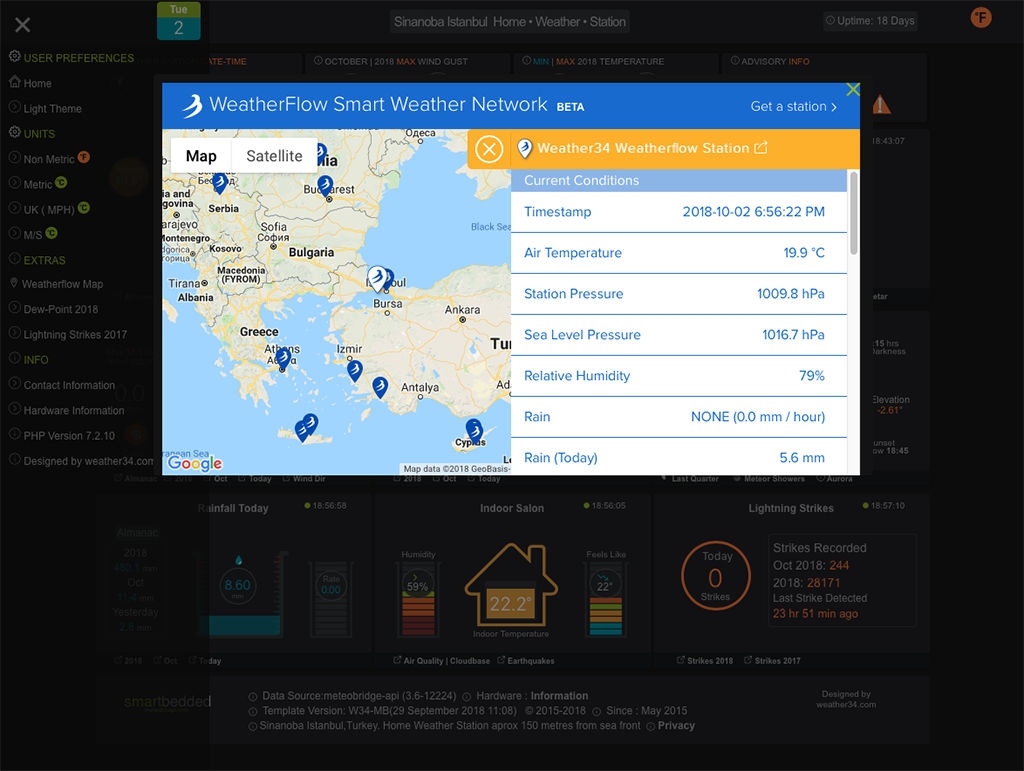This screenshot has width=1024, height=771.
Task: Click the Sea Level Pressure row
Action: [x=679, y=336]
